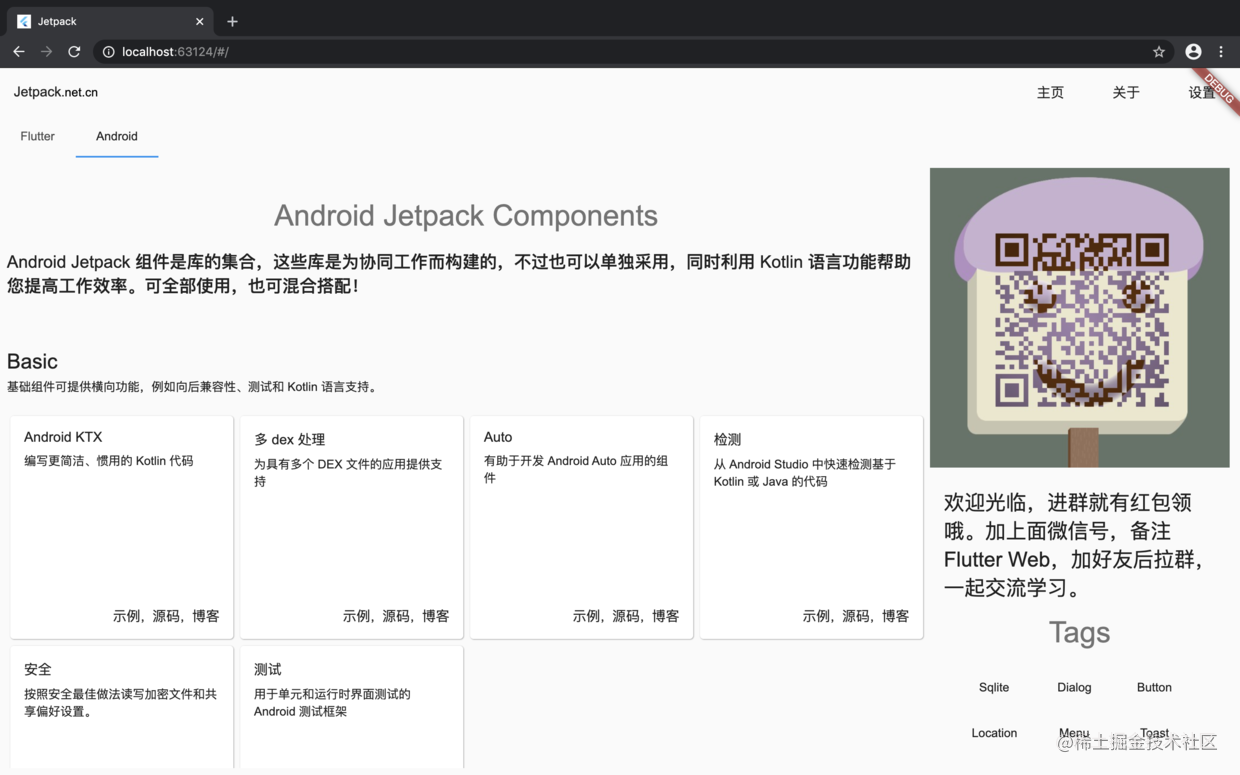Select the Android tab
The width and height of the screenshot is (1240, 775).
click(x=117, y=137)
